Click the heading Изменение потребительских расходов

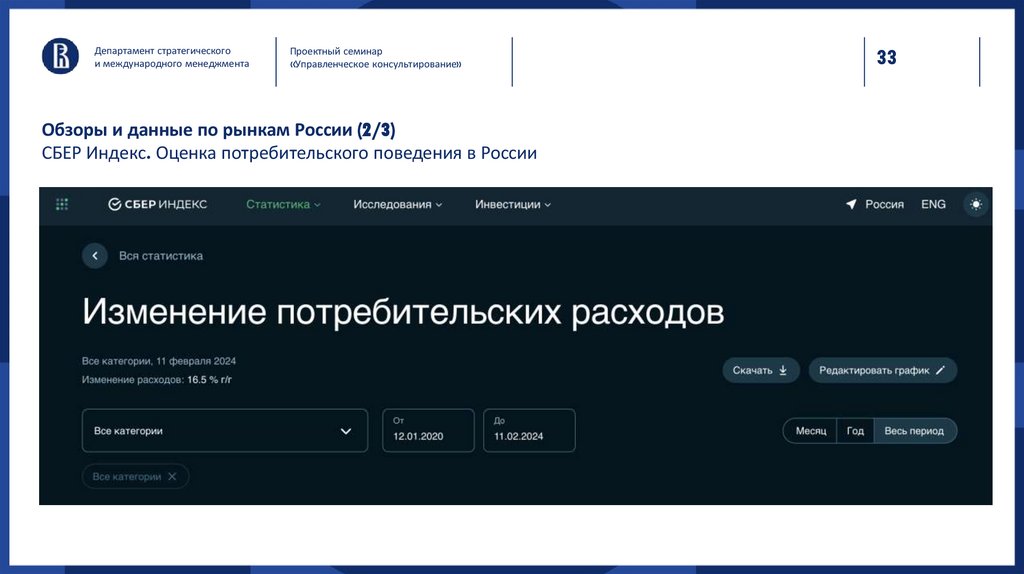(x=403, y=312)
